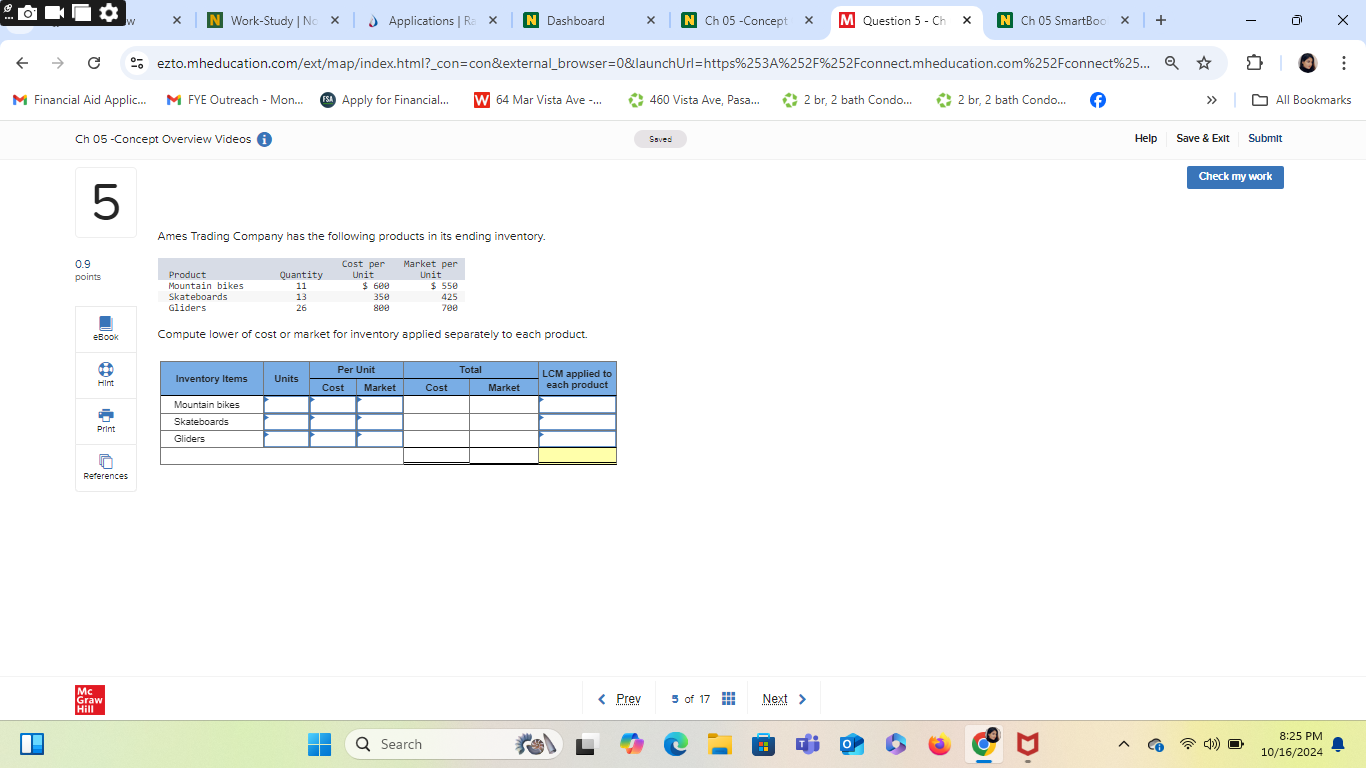Switch to the Work-Study tab
The width and height of the screenshot is (1366, 768).
coord(273,20)
